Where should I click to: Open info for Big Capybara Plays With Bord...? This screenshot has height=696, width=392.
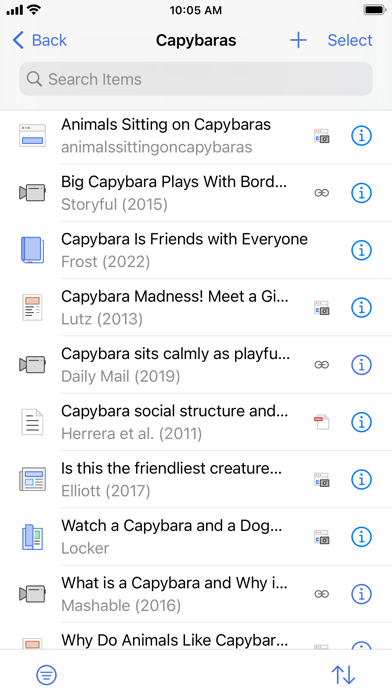(361, 193)
